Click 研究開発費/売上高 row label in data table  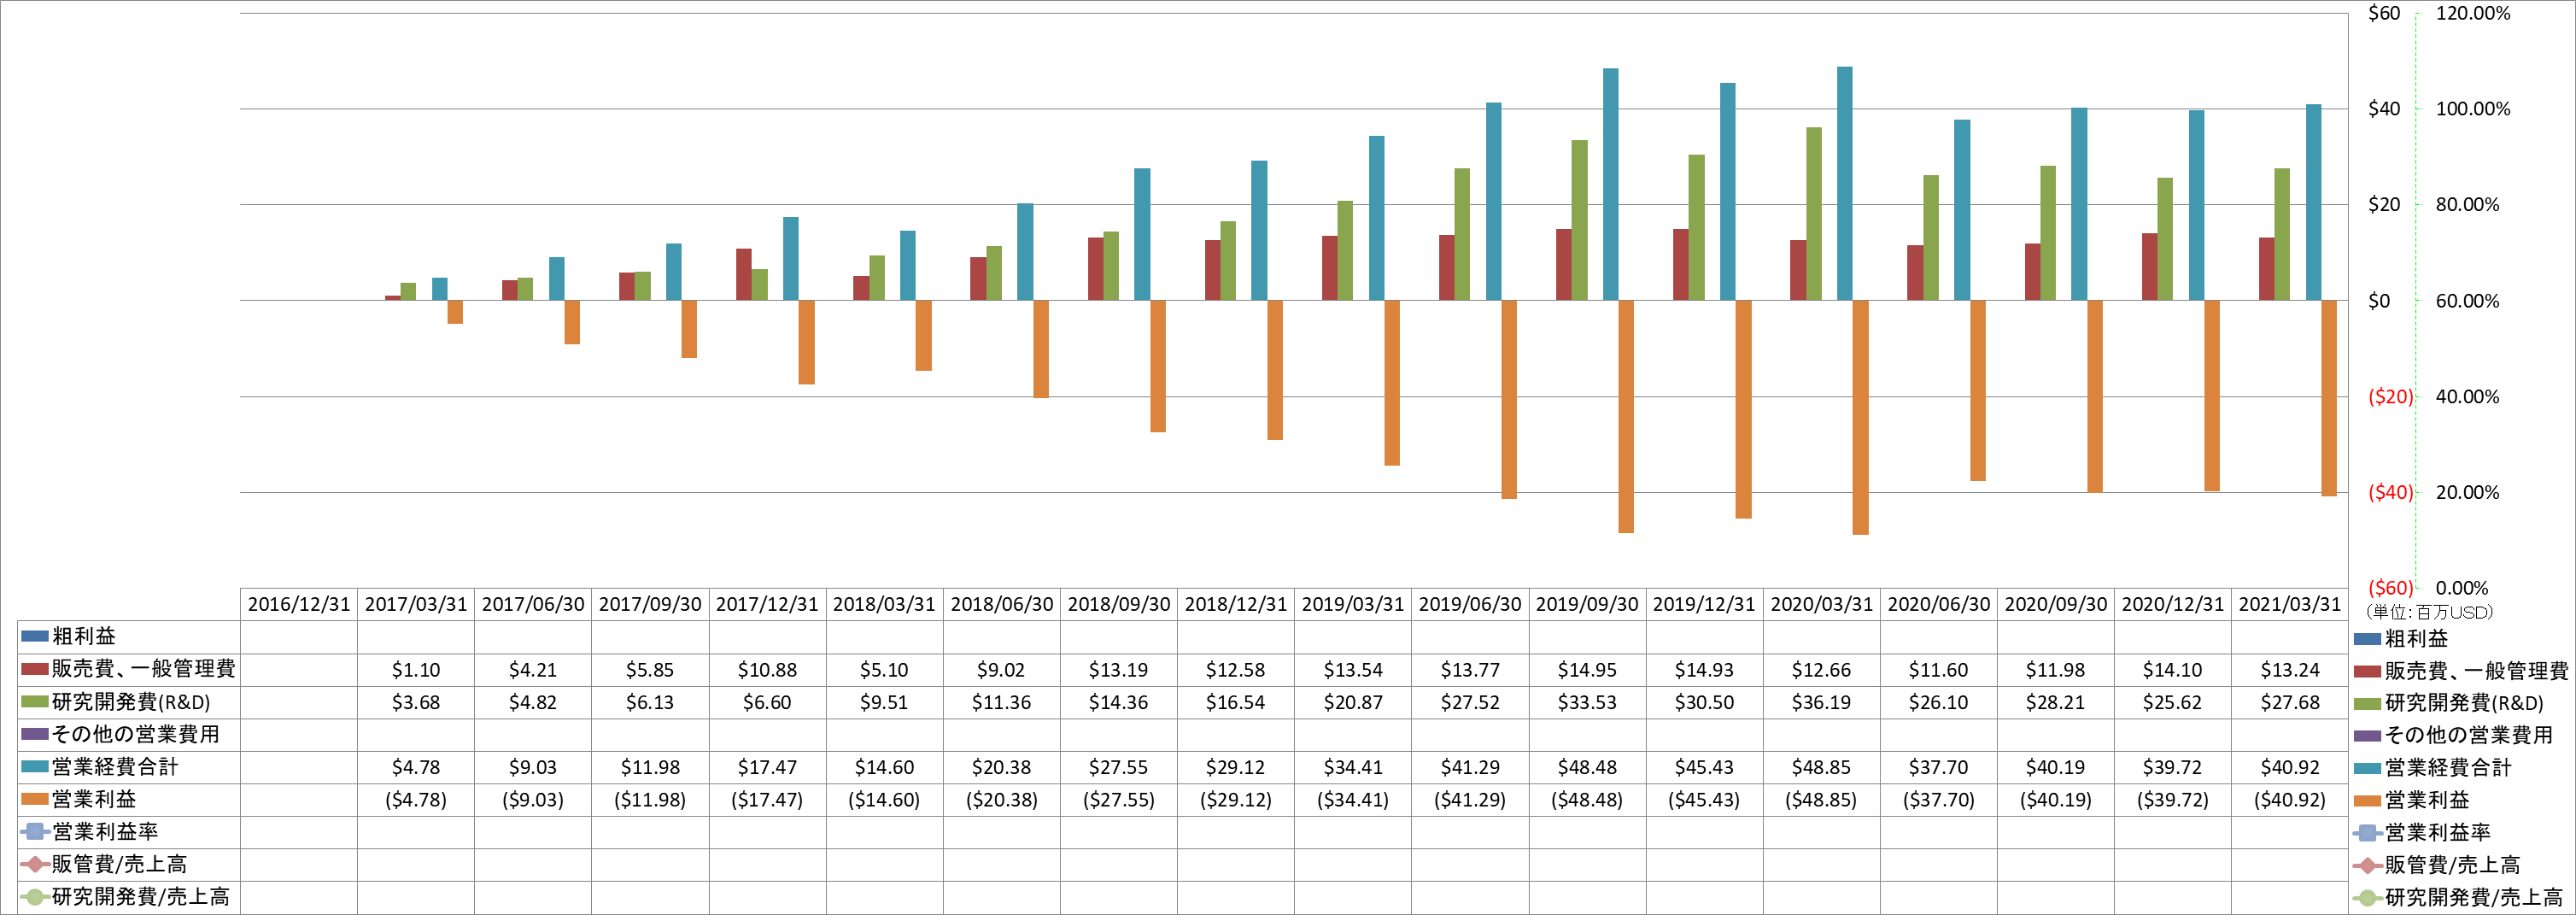tap(140, 896)
